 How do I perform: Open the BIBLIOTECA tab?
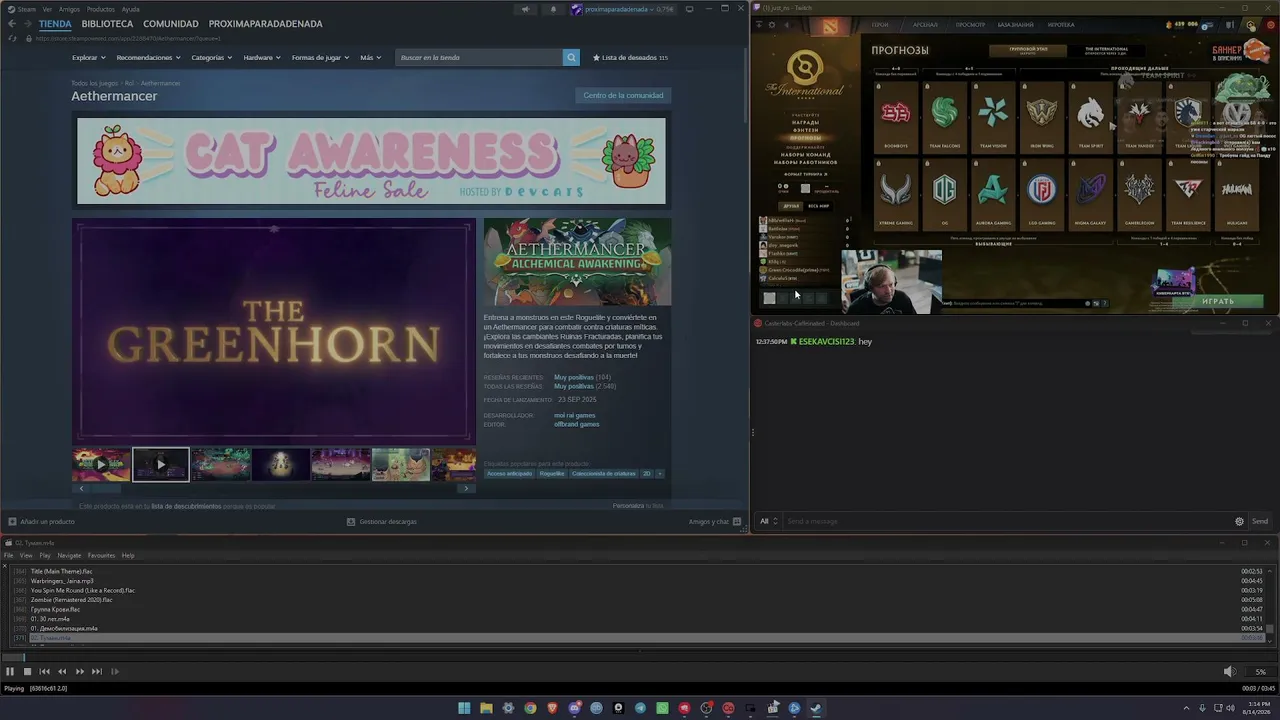coord(107,23)
